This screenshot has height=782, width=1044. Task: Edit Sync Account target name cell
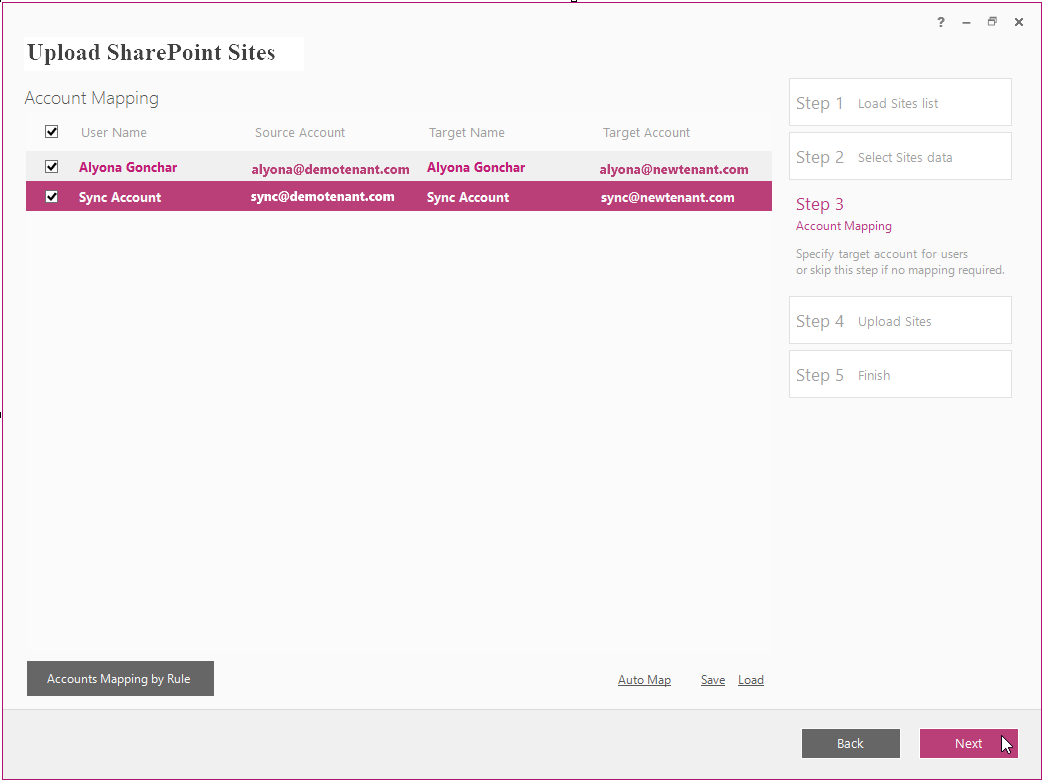click(468, 197)
